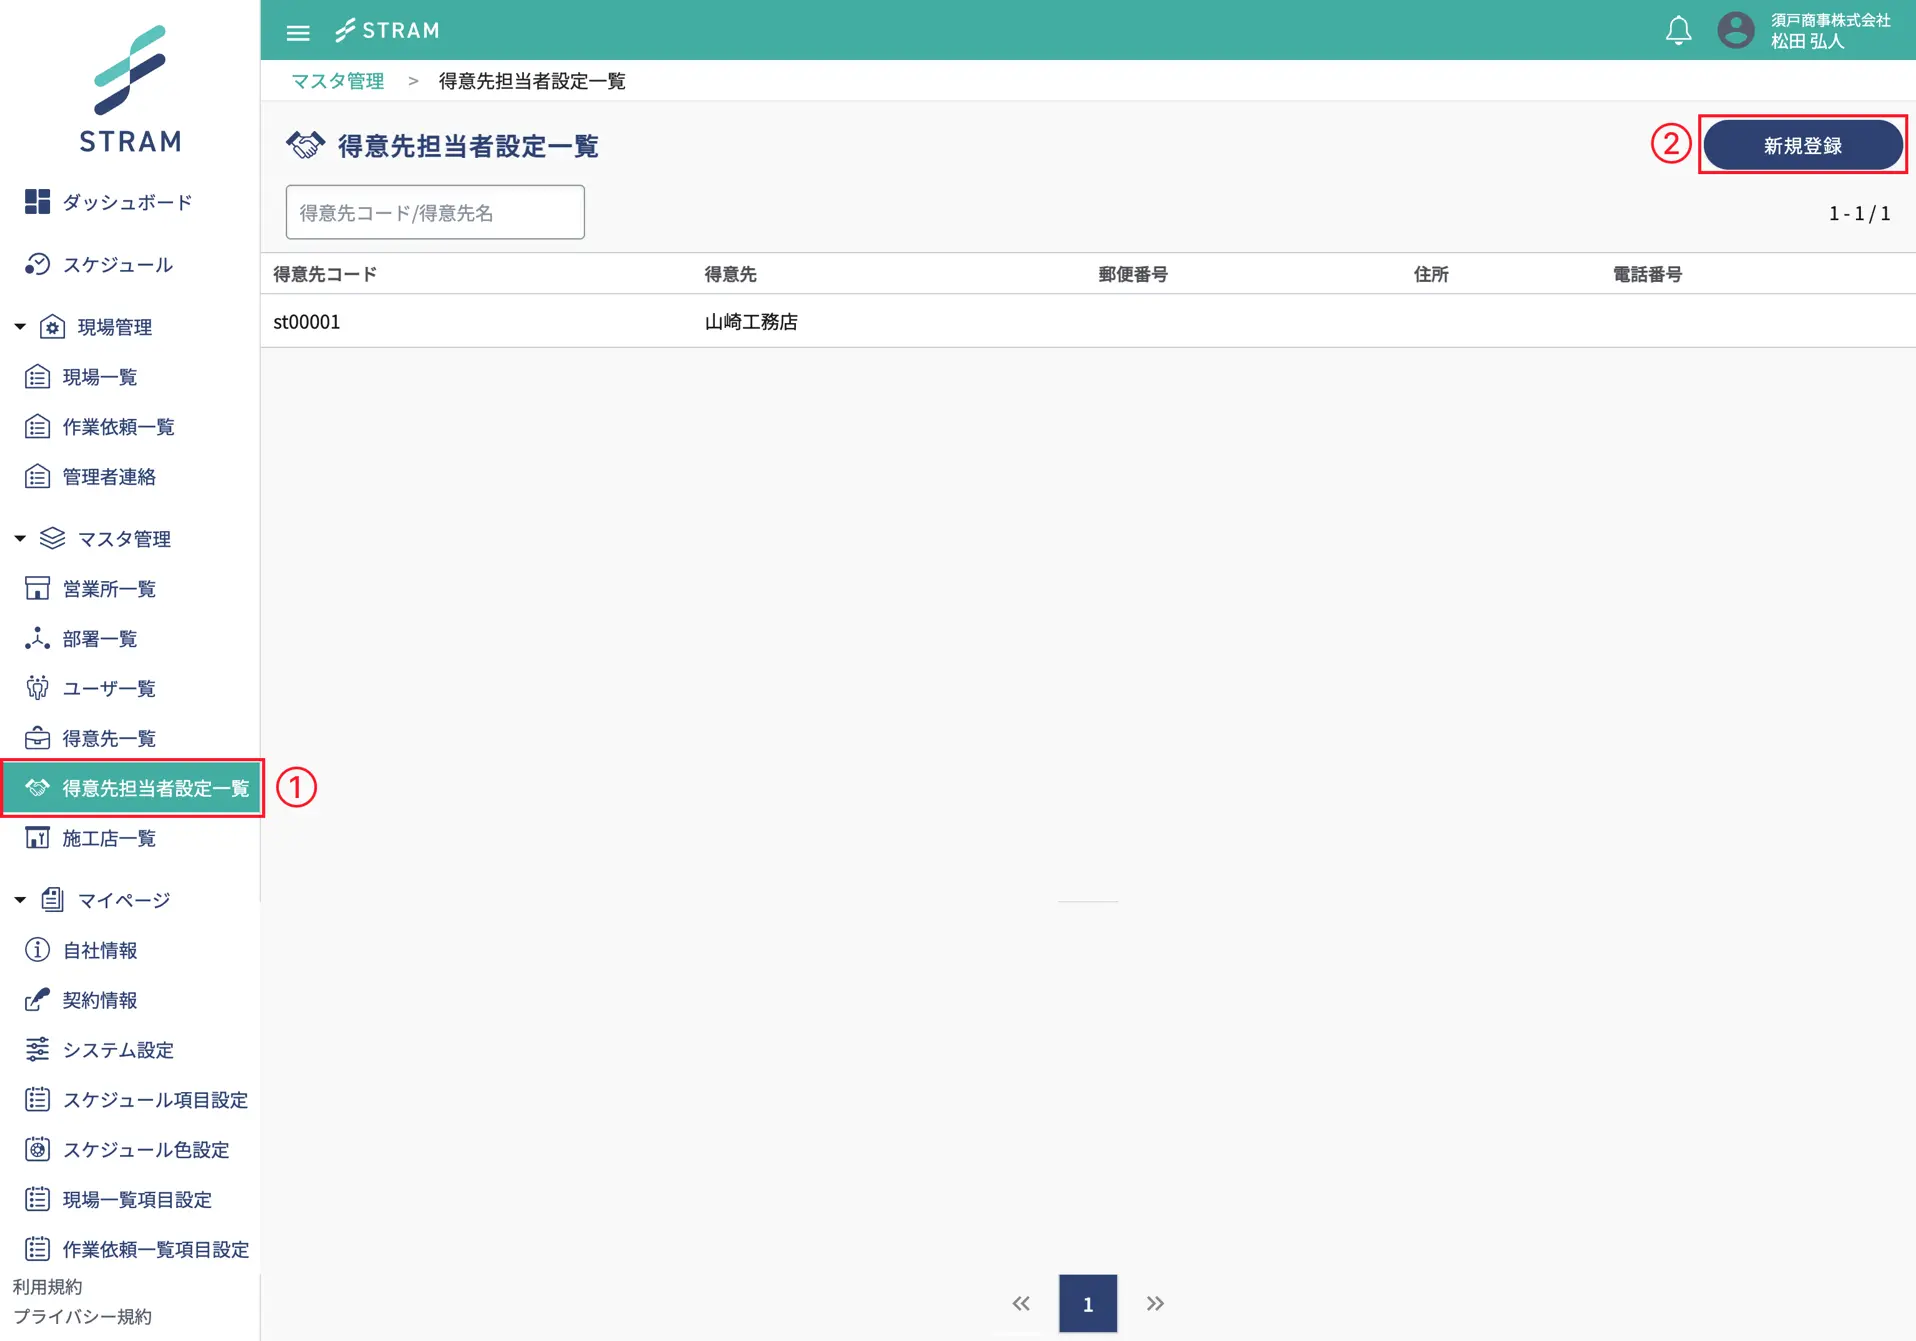Toggle the hamburger menu icon
The height and width of the screenshot is (1341, 1916).
[298, 32]
